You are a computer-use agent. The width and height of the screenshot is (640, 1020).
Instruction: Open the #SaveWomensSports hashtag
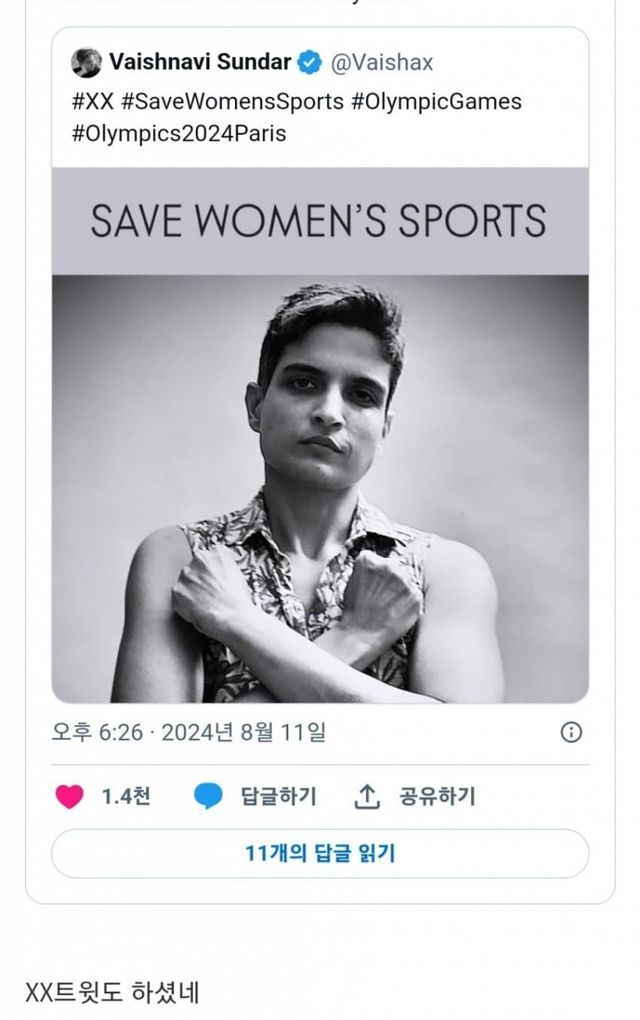point(235,101)
